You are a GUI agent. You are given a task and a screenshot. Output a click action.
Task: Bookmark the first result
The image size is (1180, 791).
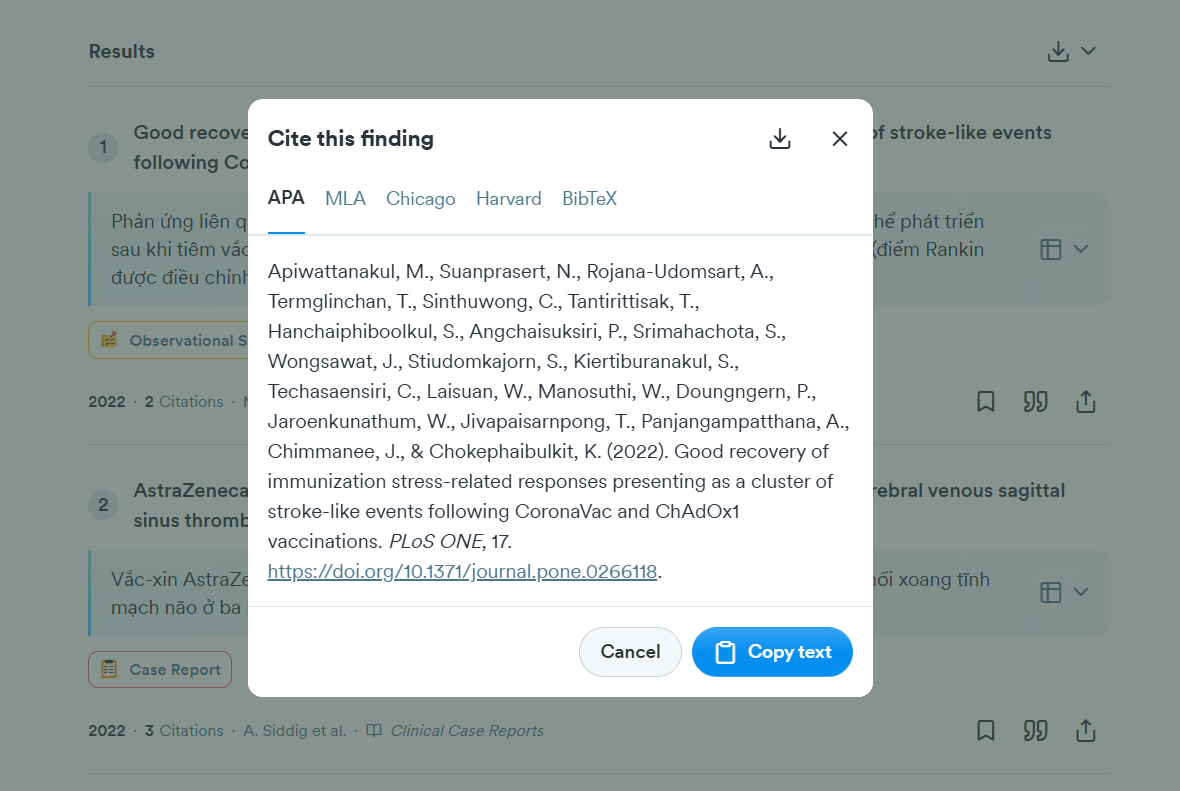pyautogui.click(x=986, y=402)
